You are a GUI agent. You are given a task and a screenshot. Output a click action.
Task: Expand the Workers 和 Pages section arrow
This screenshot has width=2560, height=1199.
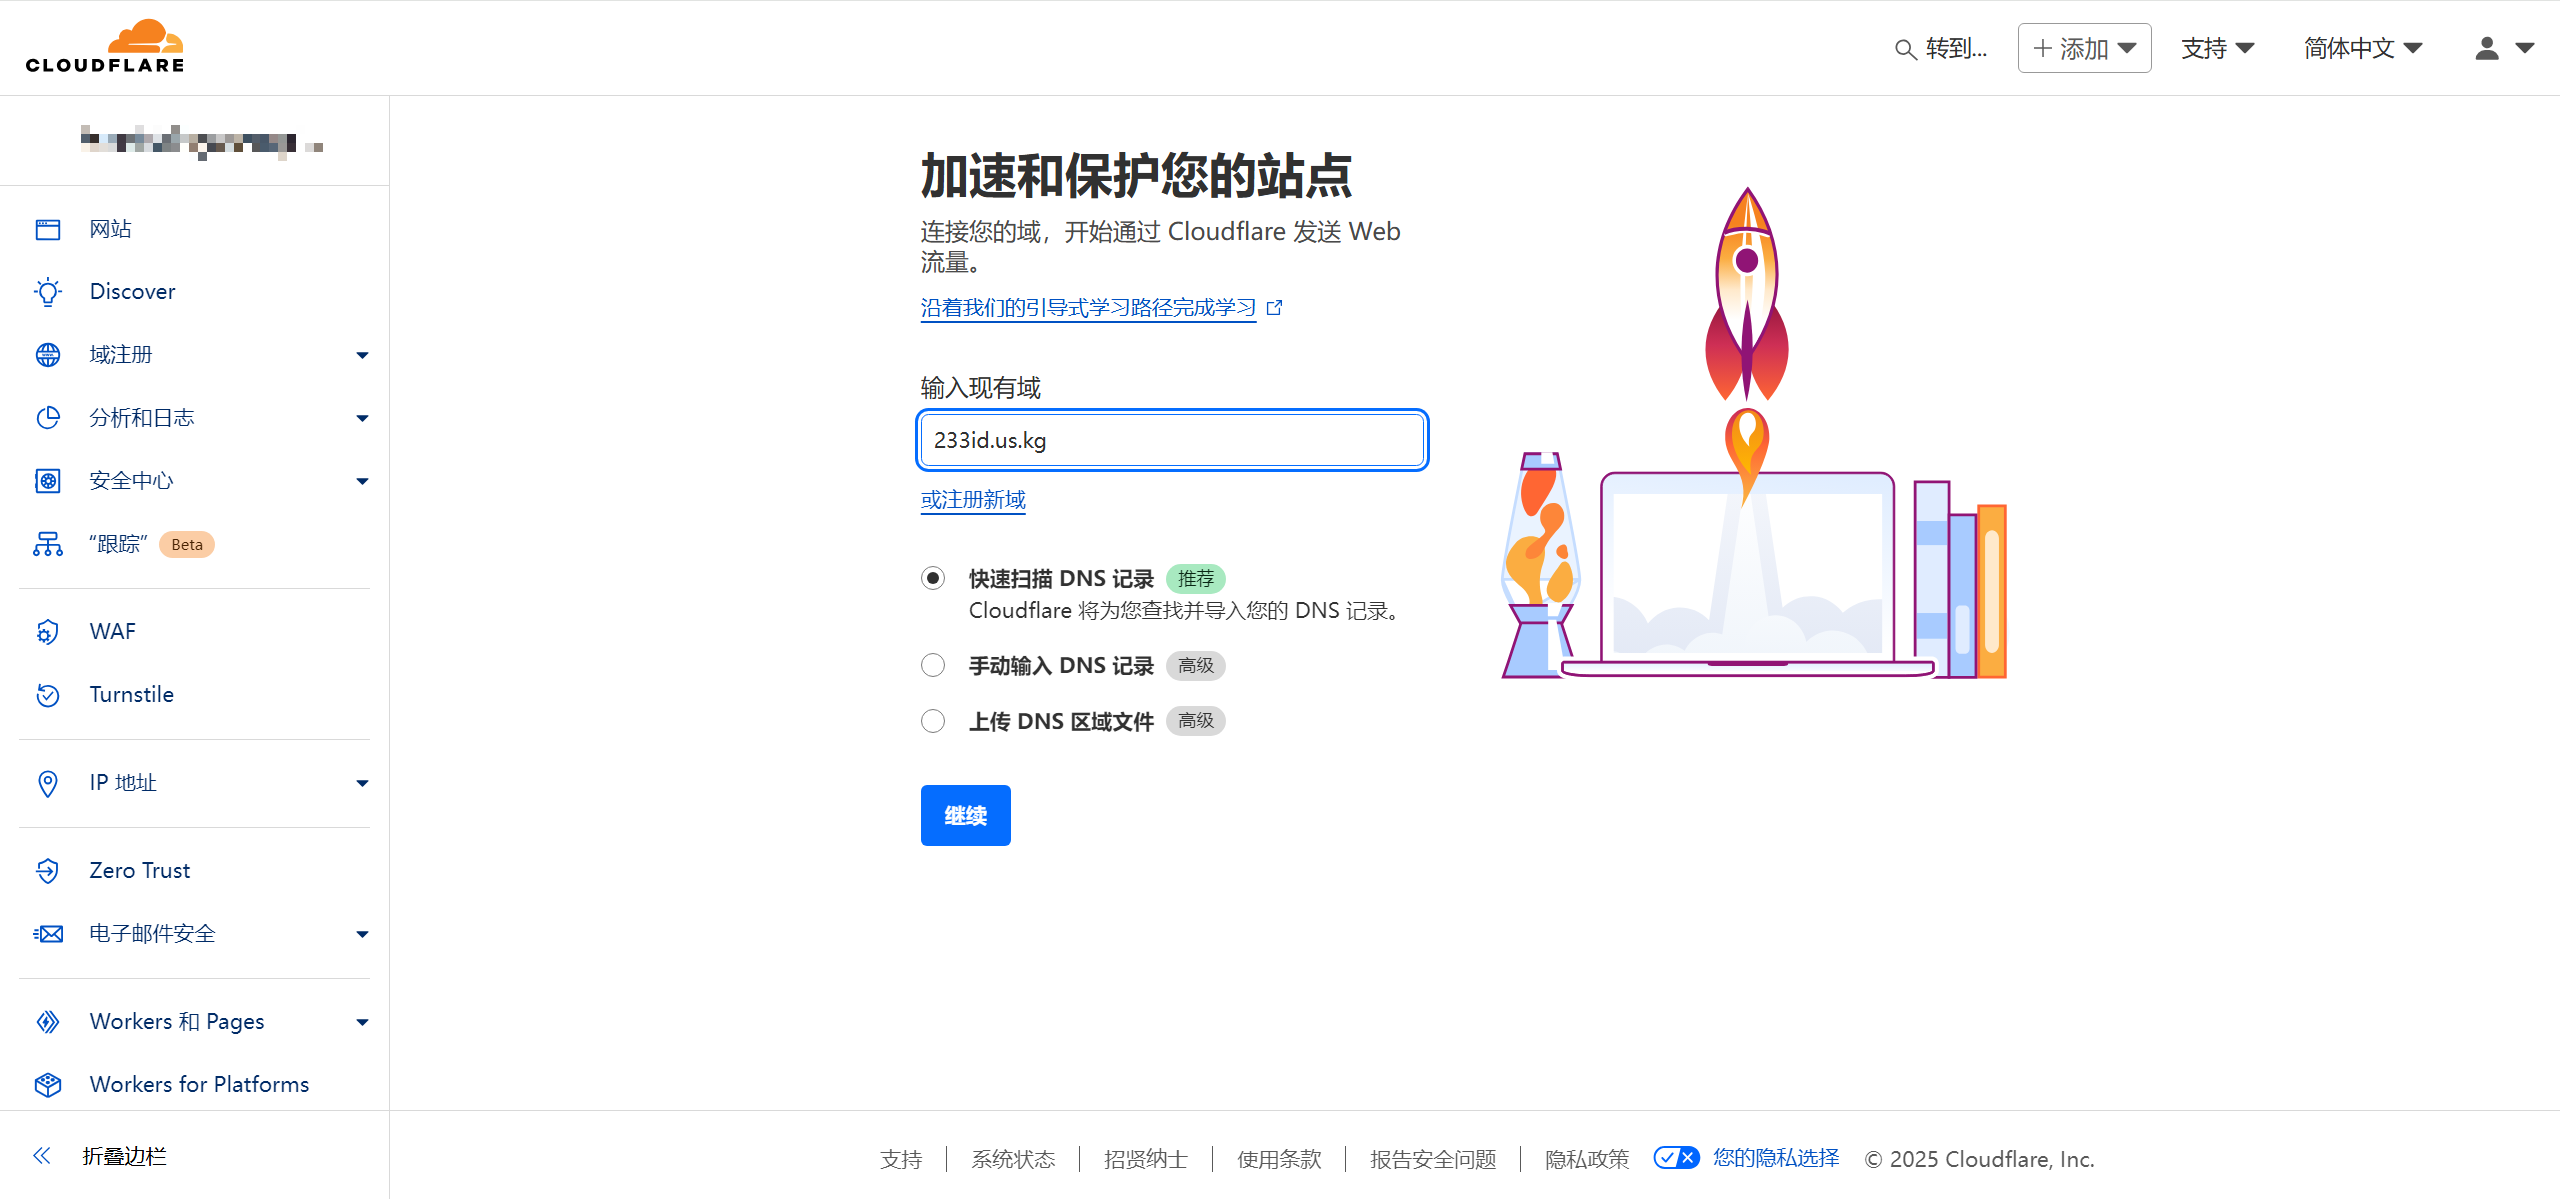[362, 1022]
